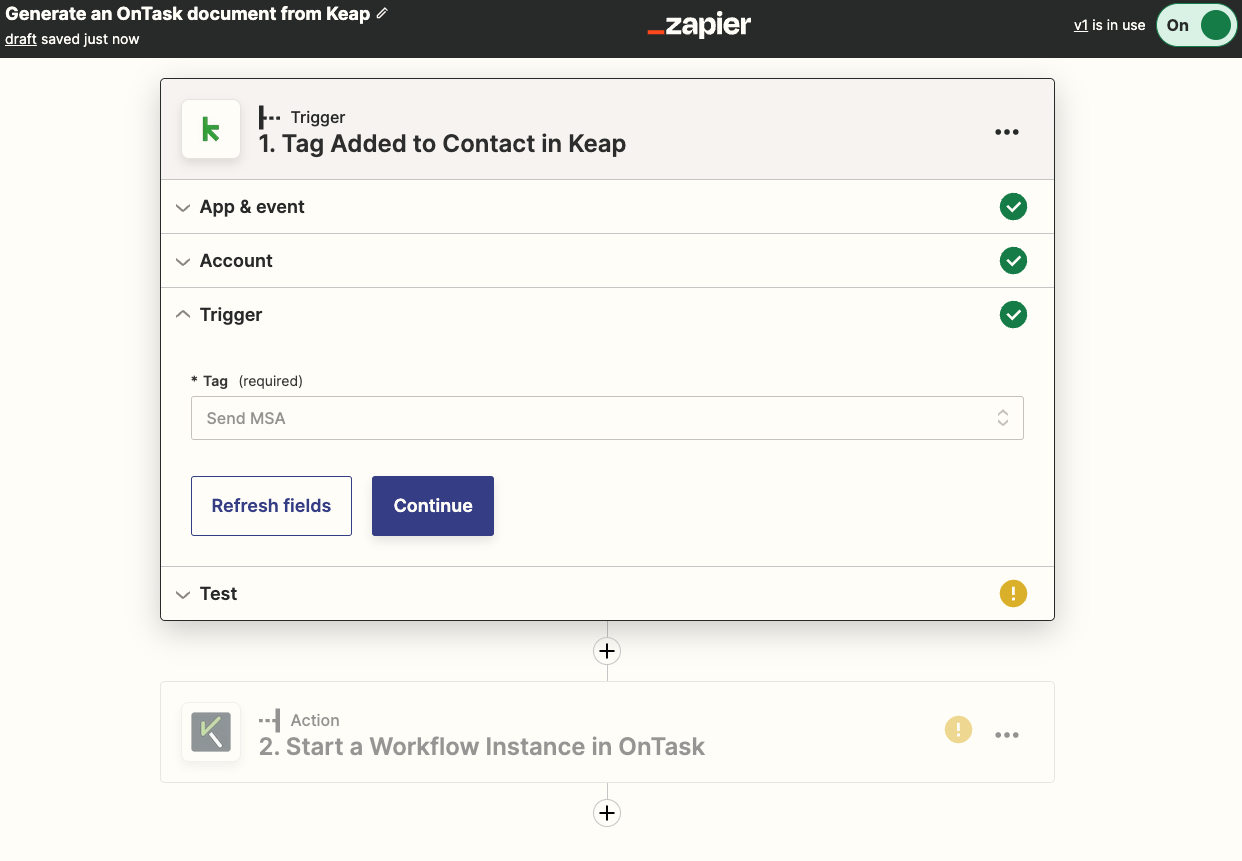1242x861 pixels.
Task: Collapse the Trigger section
Action: (x=607, y=315)
